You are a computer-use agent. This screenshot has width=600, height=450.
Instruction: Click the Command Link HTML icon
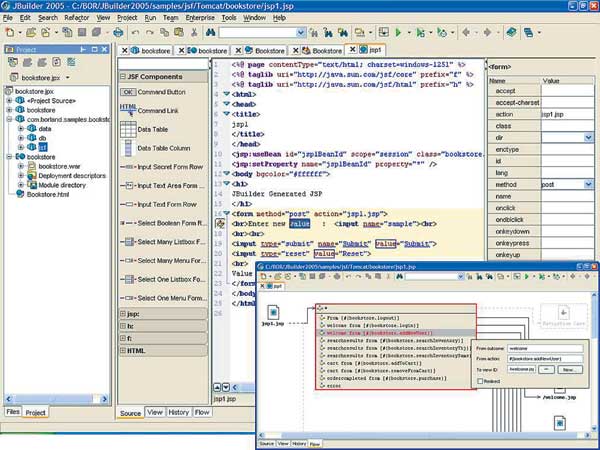point(128,109)
